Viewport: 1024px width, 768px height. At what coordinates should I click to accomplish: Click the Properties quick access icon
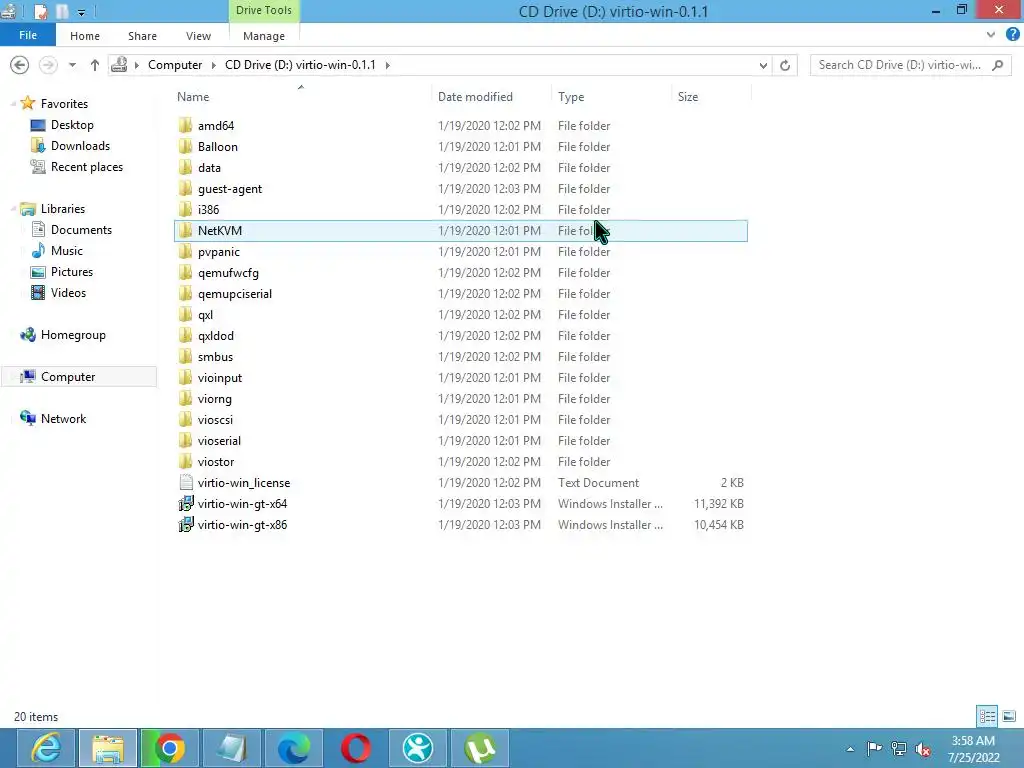coord(40,11)
